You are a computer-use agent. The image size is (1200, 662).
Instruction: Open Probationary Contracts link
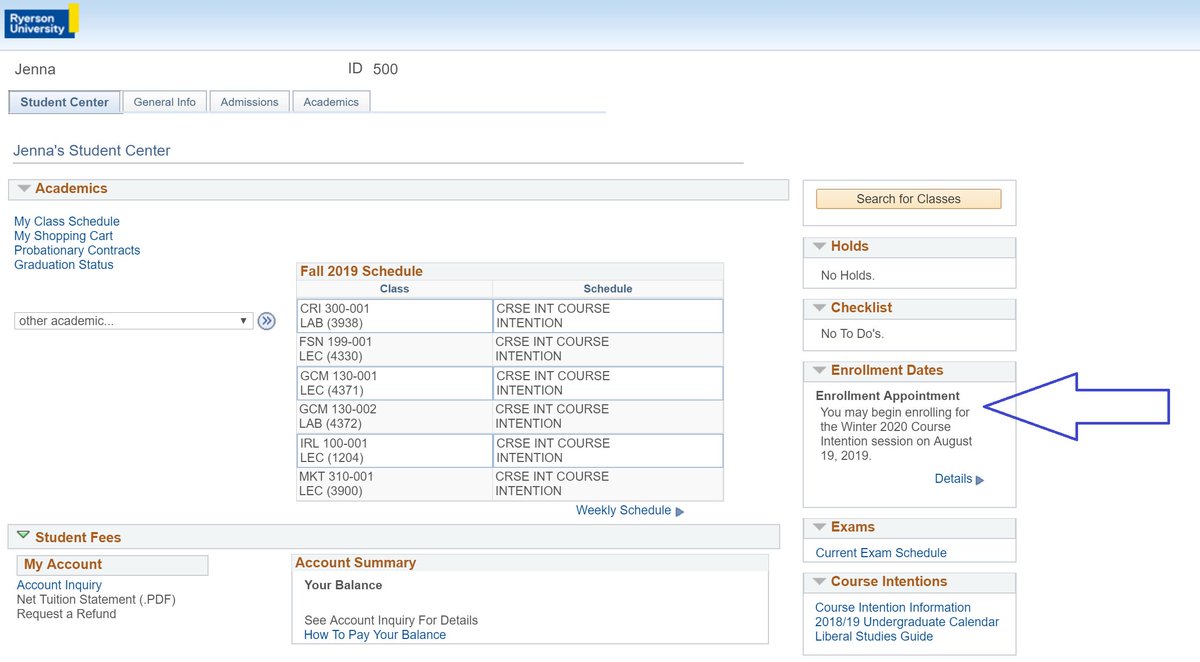pyautogui.click(x=77, y=250)
